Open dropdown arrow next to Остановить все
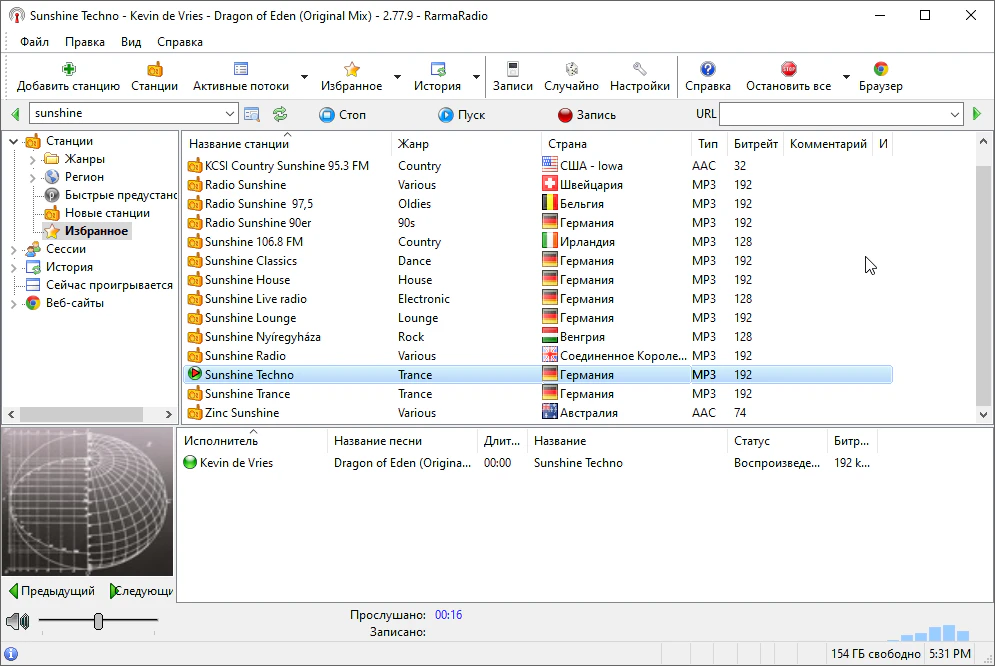The width and height of the screenshot is (995, 666). (x=846, y=77)
